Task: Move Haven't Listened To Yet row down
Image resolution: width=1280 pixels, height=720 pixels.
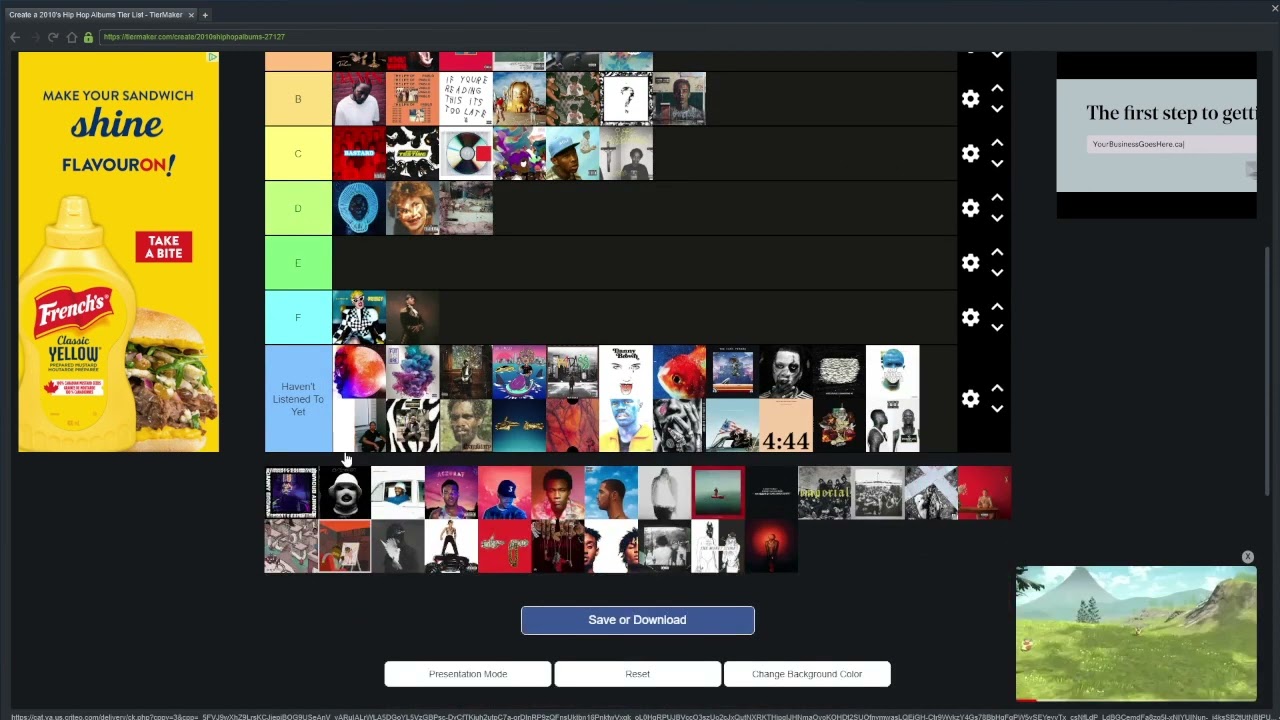Action: click(997, 409)
